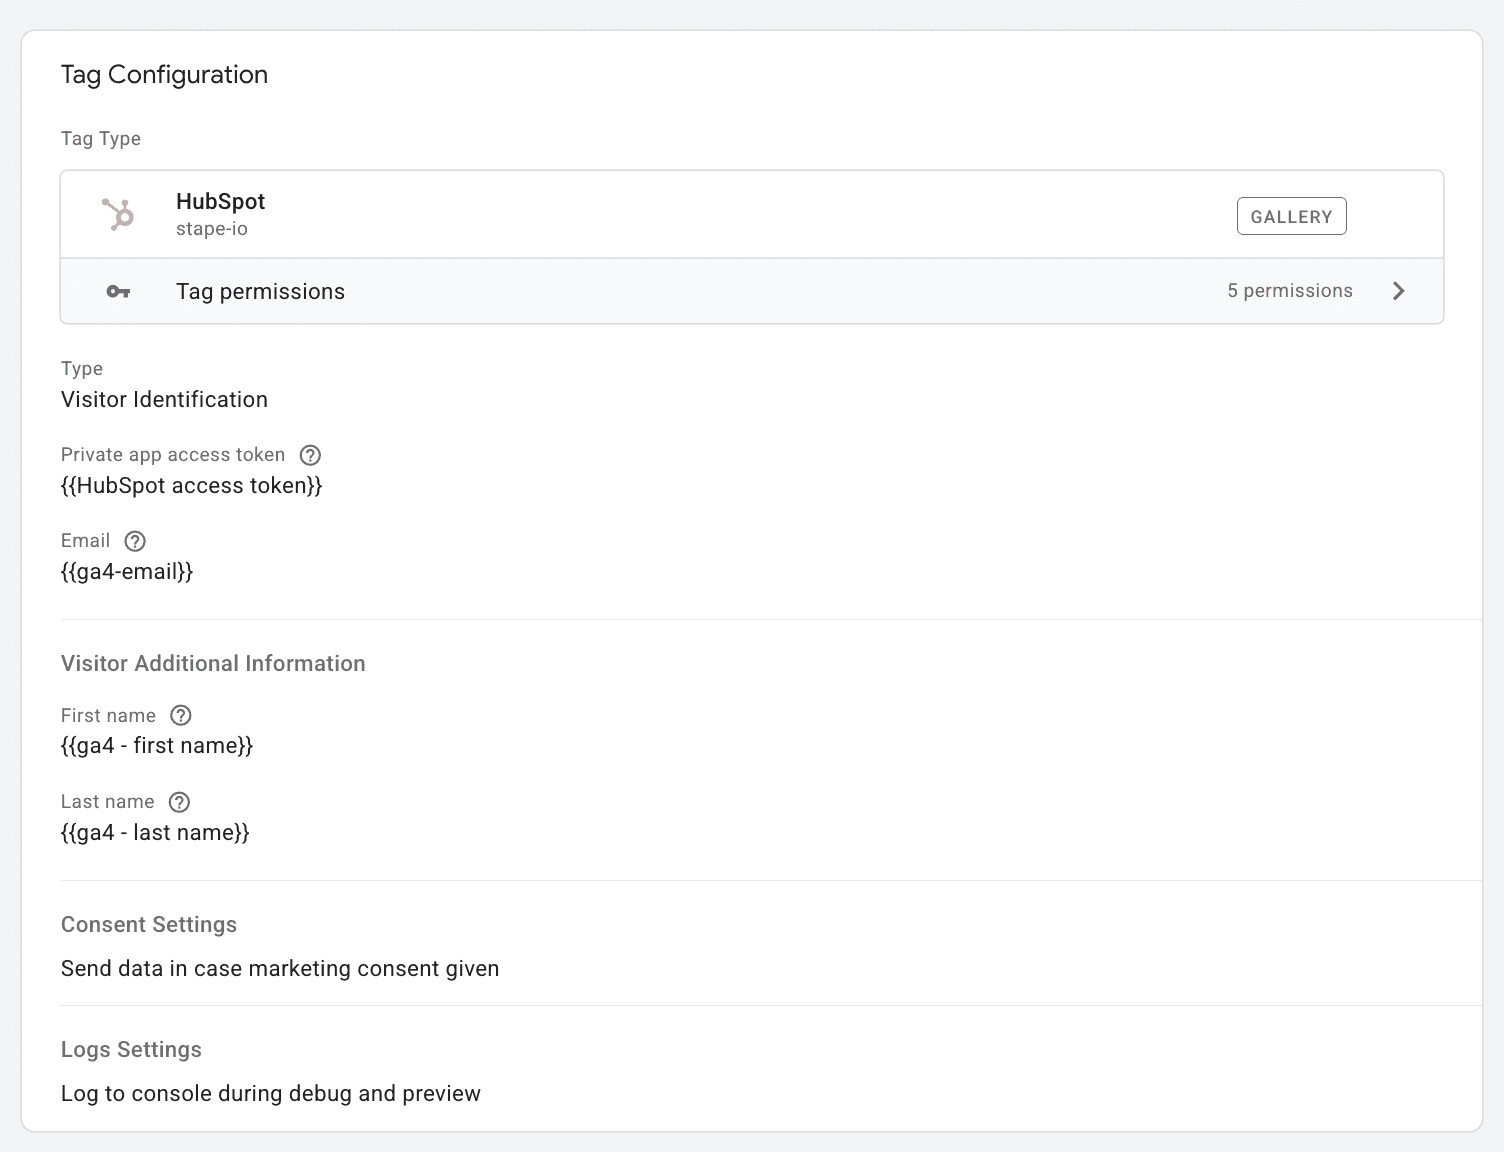Open help for Private app access token
1504x1152 pixels.
[x=310, y=455]
